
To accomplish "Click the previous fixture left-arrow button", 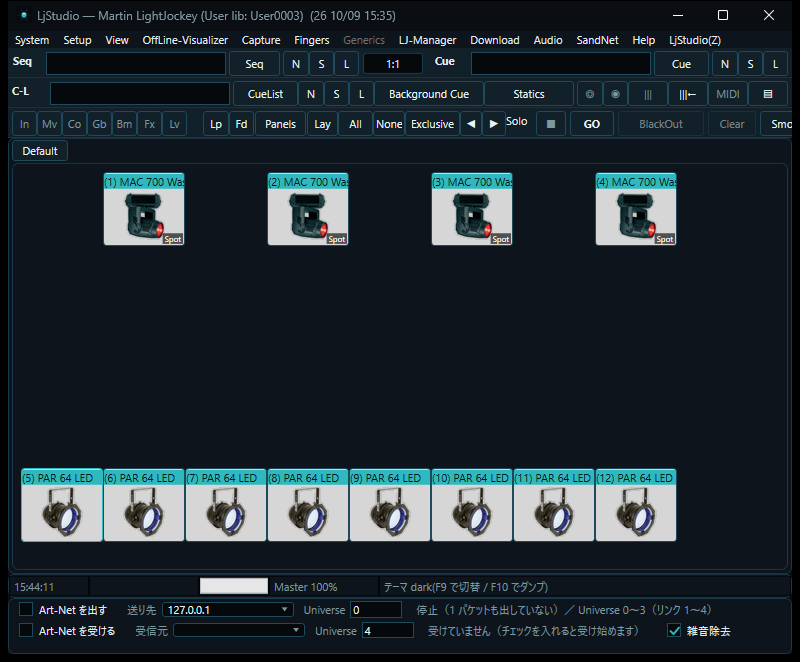I will (471, 124).
